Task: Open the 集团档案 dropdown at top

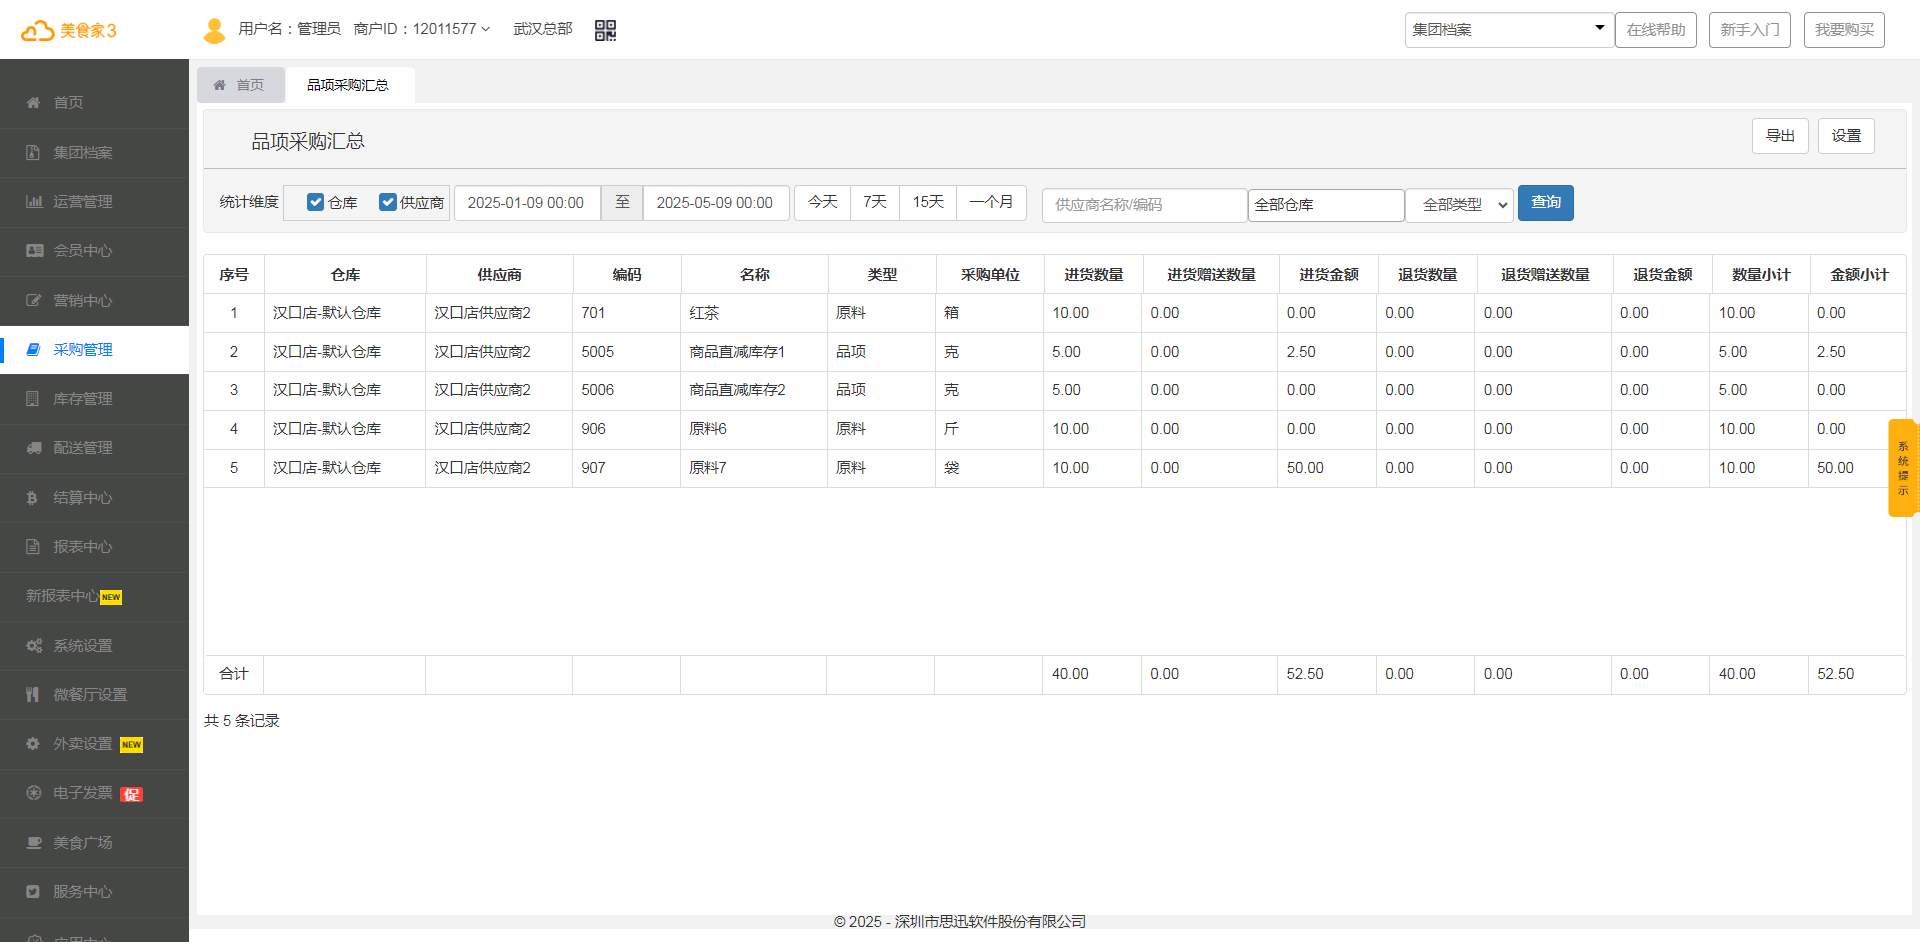Action: (x=1508, y=30)
